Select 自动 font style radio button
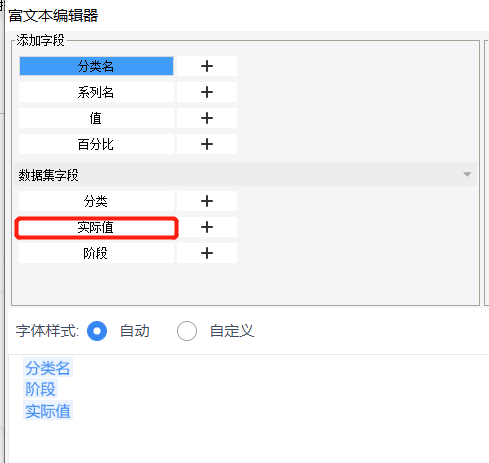 [x=97, y=331]
